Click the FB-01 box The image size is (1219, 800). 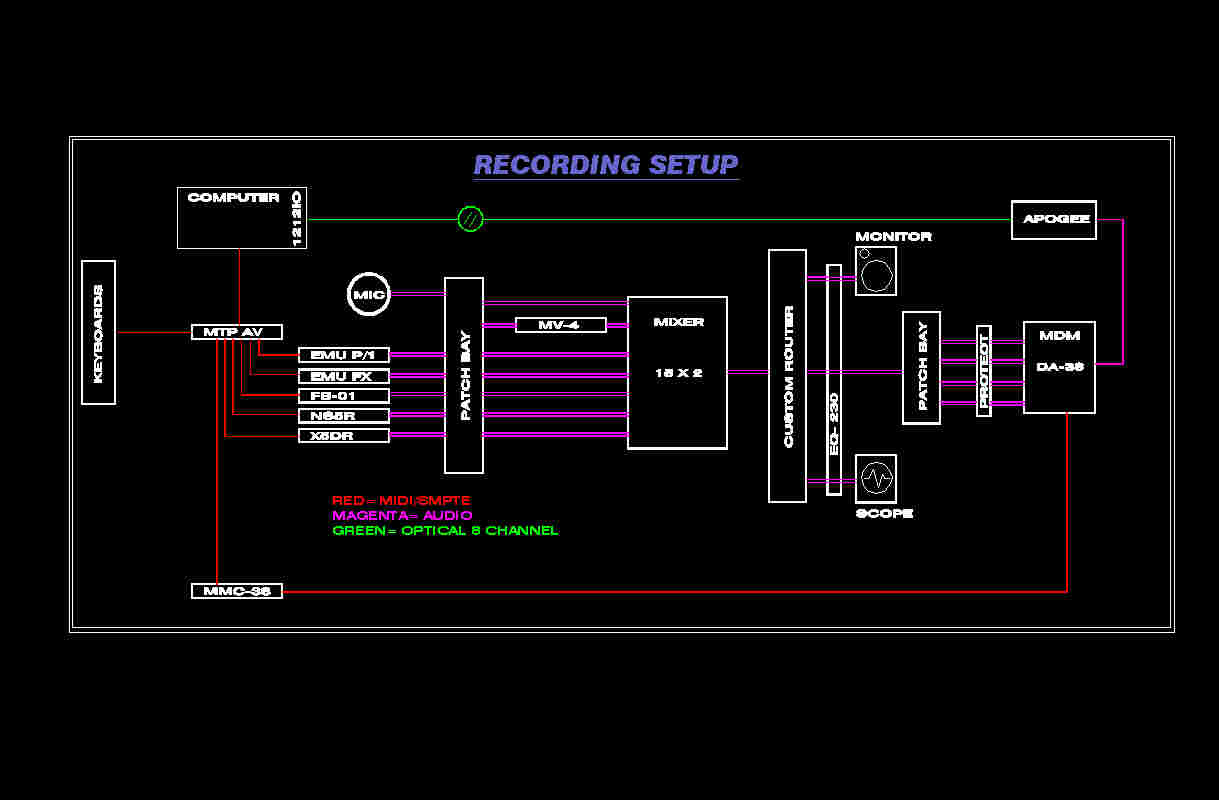point(344,396)
